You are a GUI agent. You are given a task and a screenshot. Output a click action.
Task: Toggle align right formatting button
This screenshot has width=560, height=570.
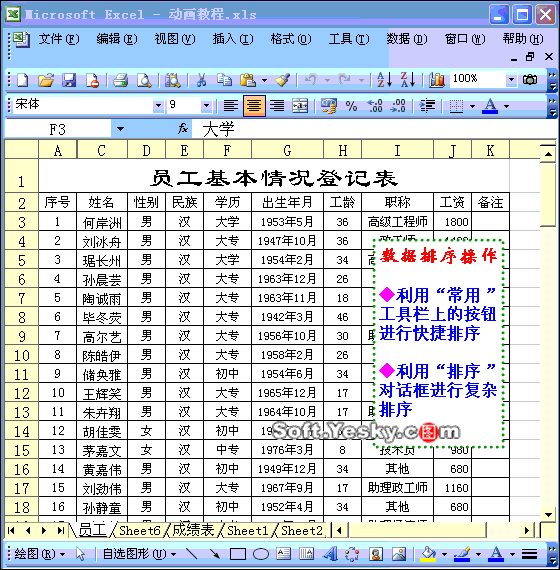pos(277,106)
